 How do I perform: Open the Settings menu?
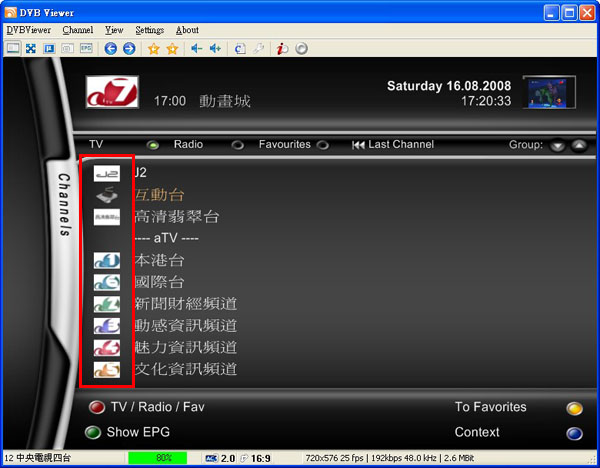(149, 30)
